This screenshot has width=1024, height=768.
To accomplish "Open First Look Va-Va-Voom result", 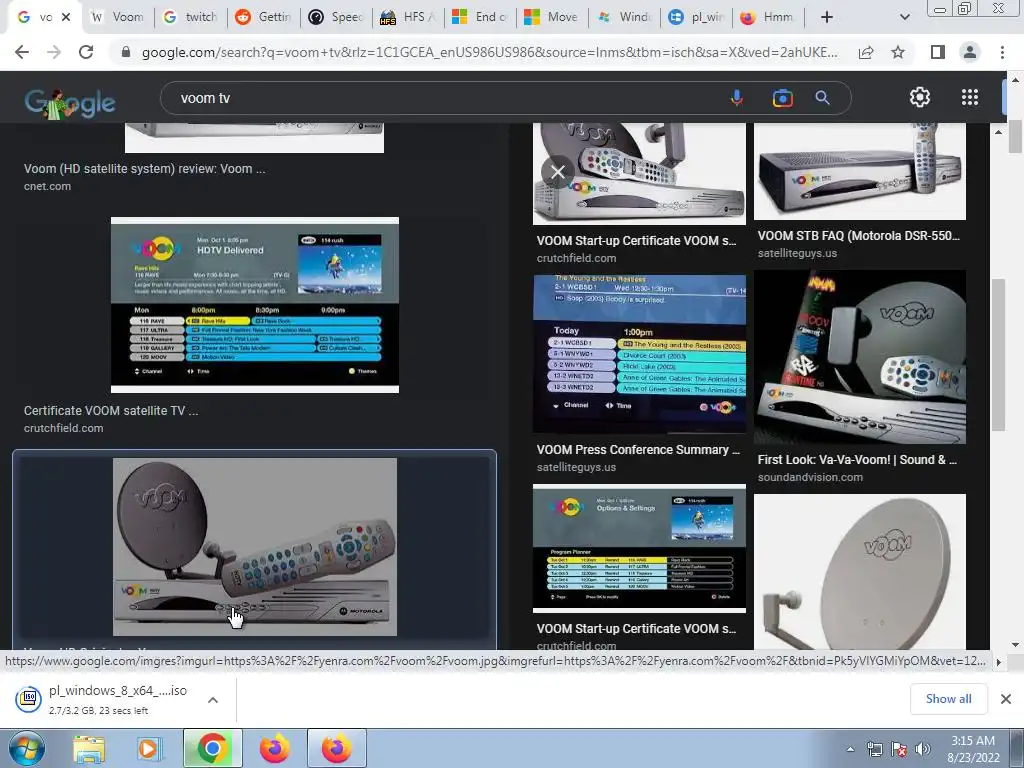I will (x=857, y=460).
